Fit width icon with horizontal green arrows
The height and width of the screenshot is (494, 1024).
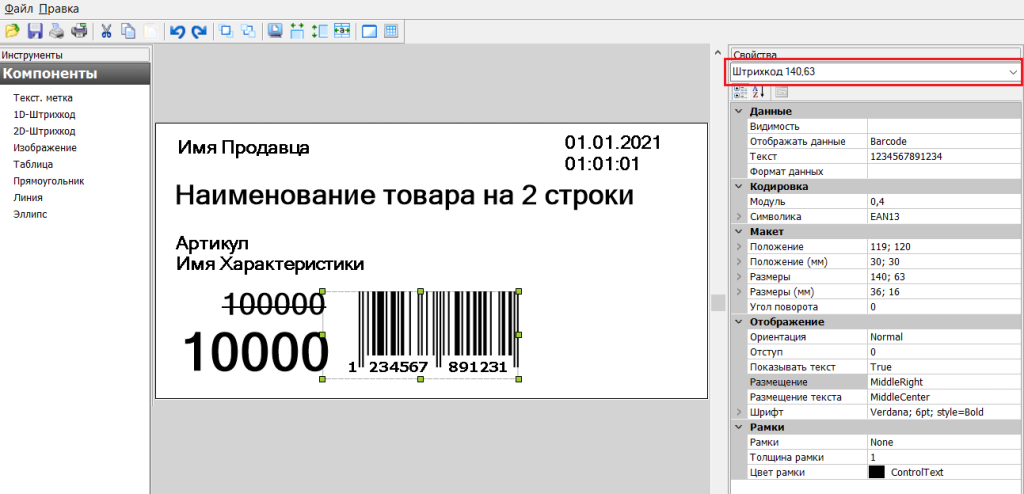coord(298,31)
